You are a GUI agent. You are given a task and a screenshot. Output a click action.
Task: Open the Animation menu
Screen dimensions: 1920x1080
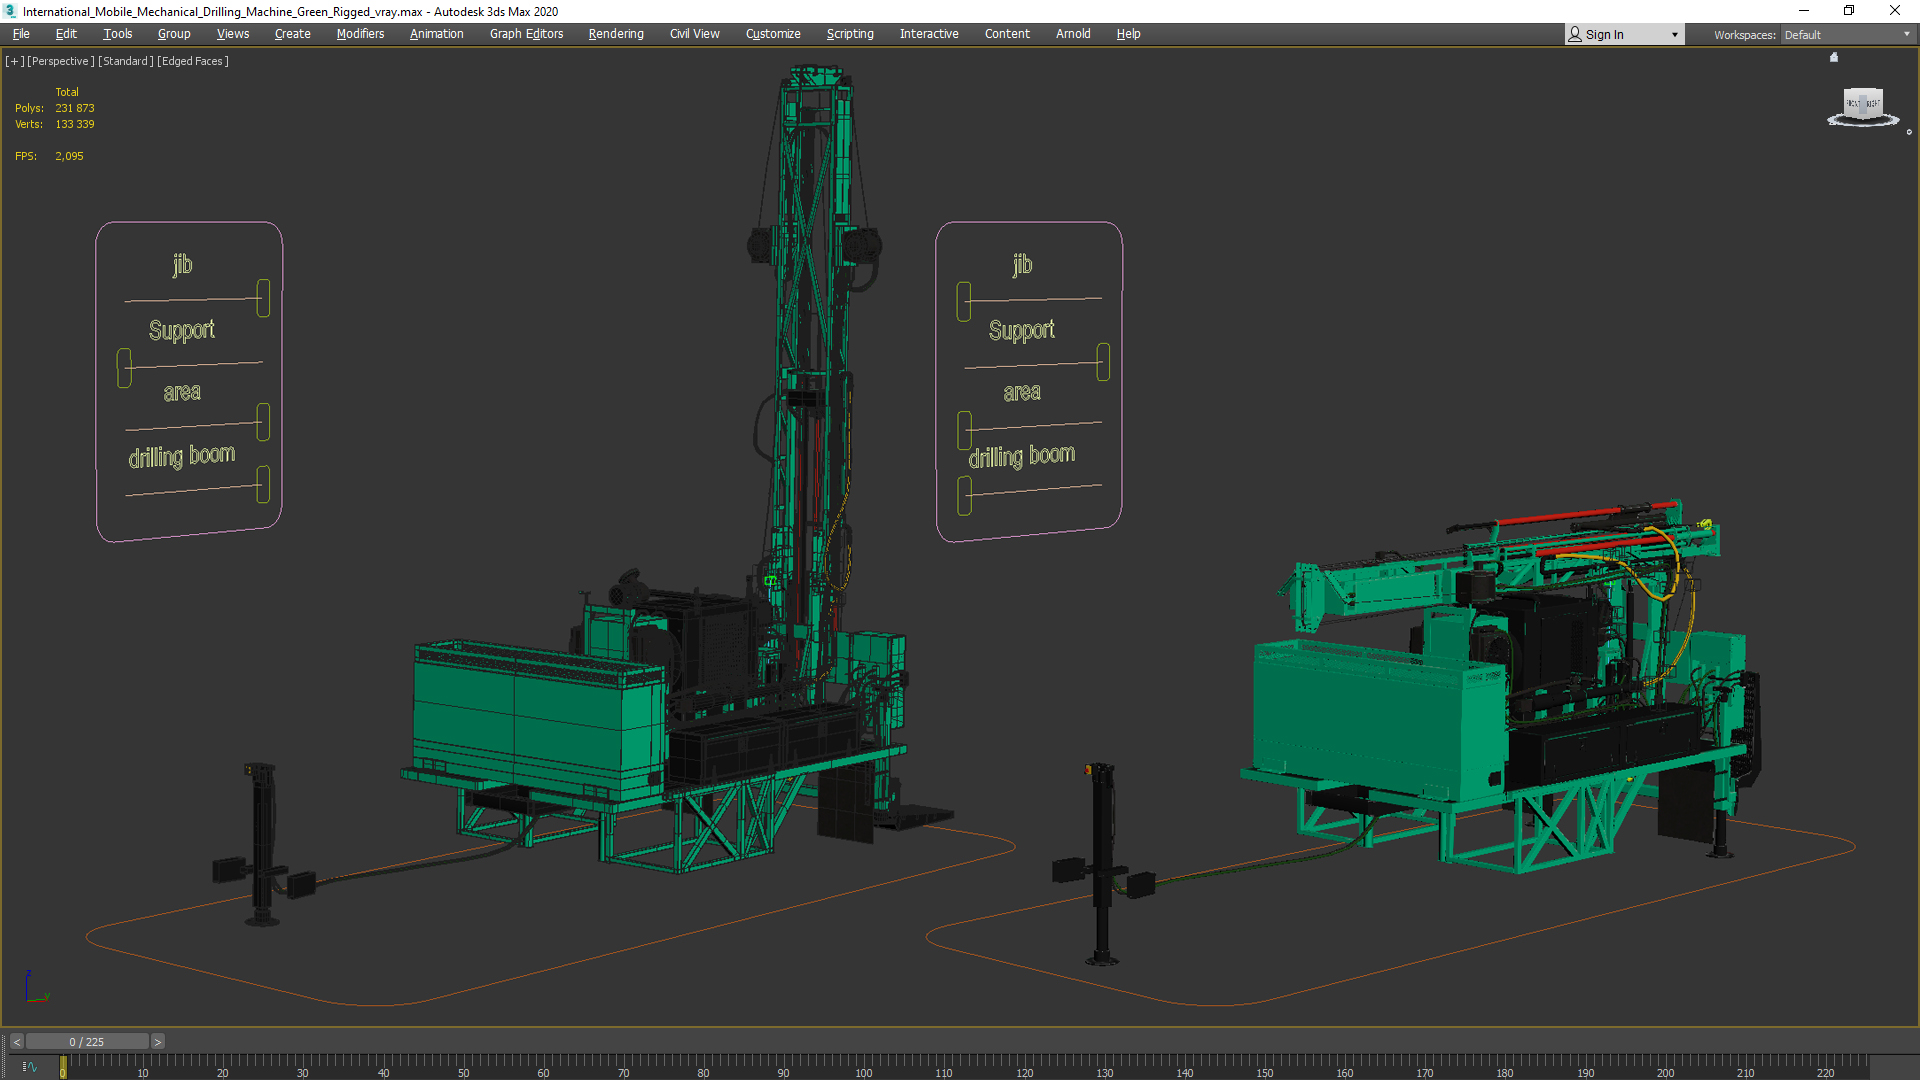click(437, 34)
